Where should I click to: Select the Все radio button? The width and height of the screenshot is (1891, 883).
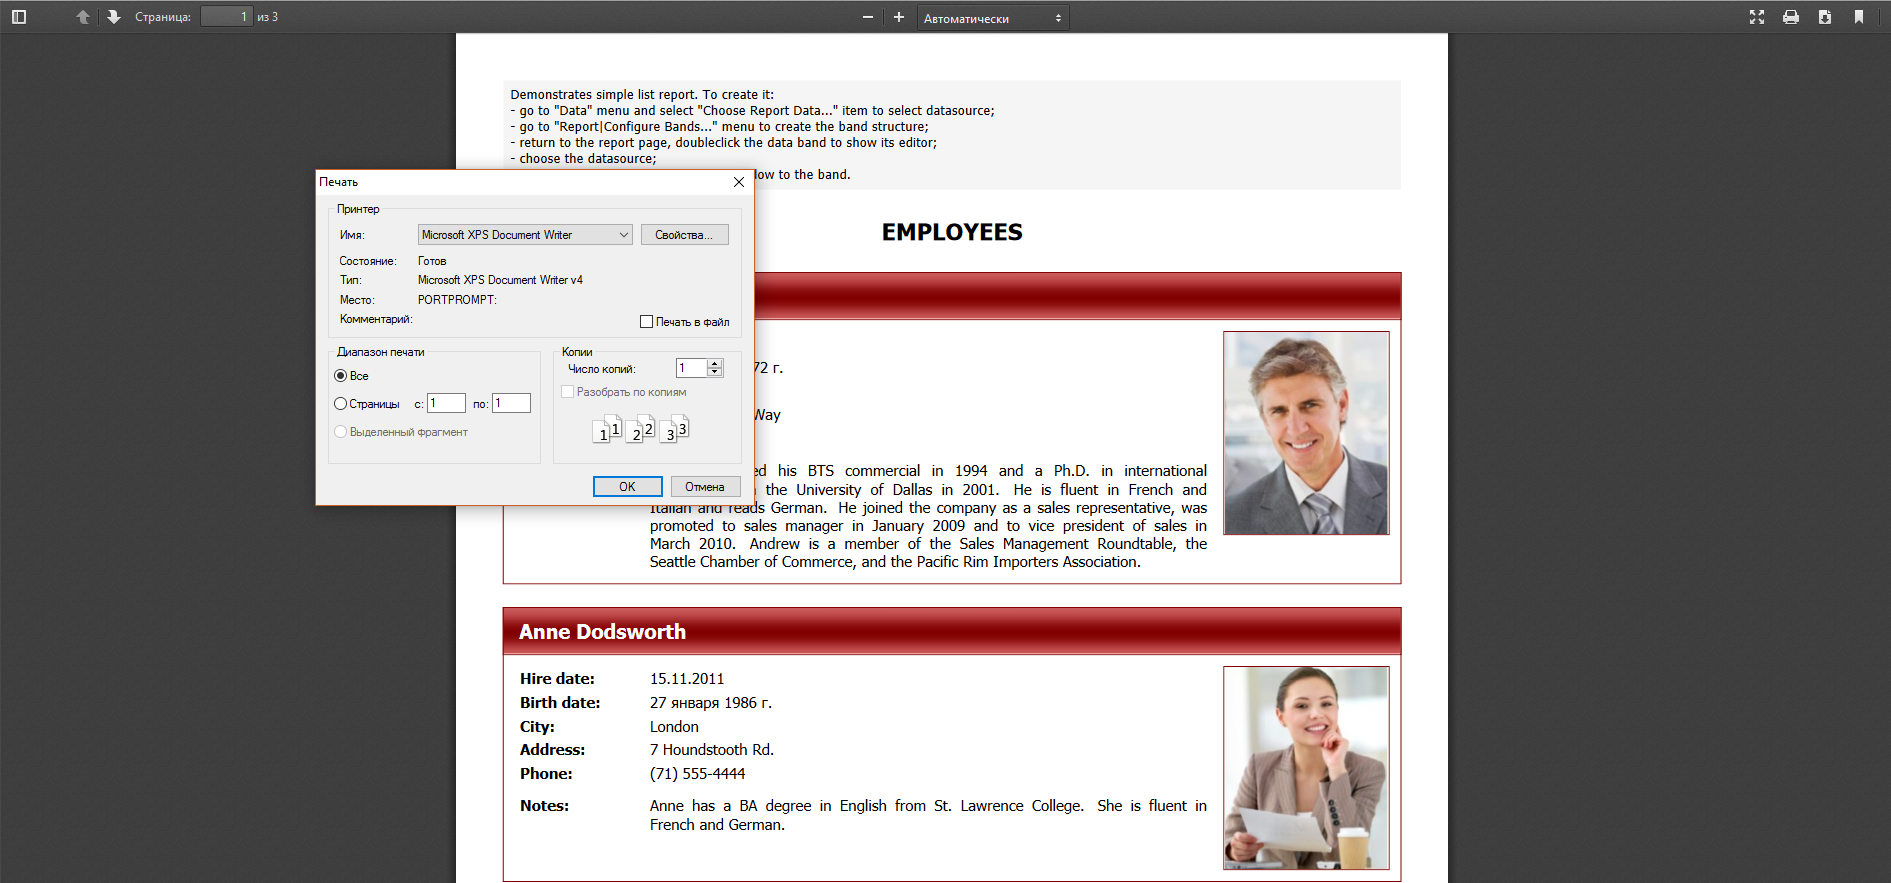[x=340, y=376]
